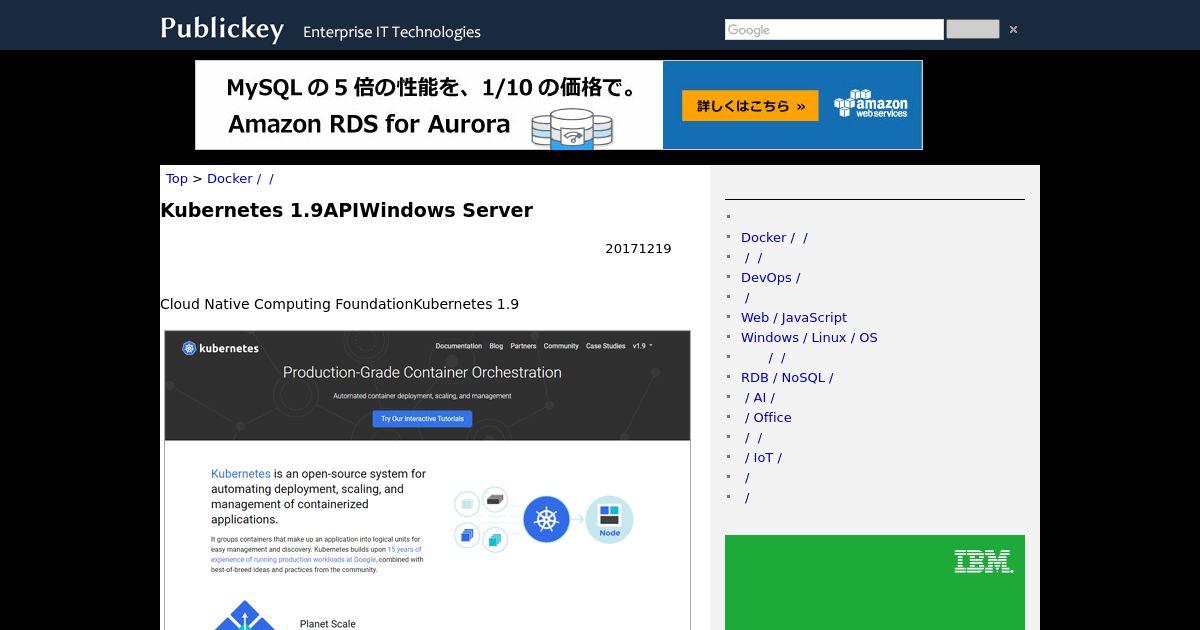Click the orange 詳しくはこちら button in the ad
Screen dimensions: 1200x630
pyautogui.click(x=750, y=106)
